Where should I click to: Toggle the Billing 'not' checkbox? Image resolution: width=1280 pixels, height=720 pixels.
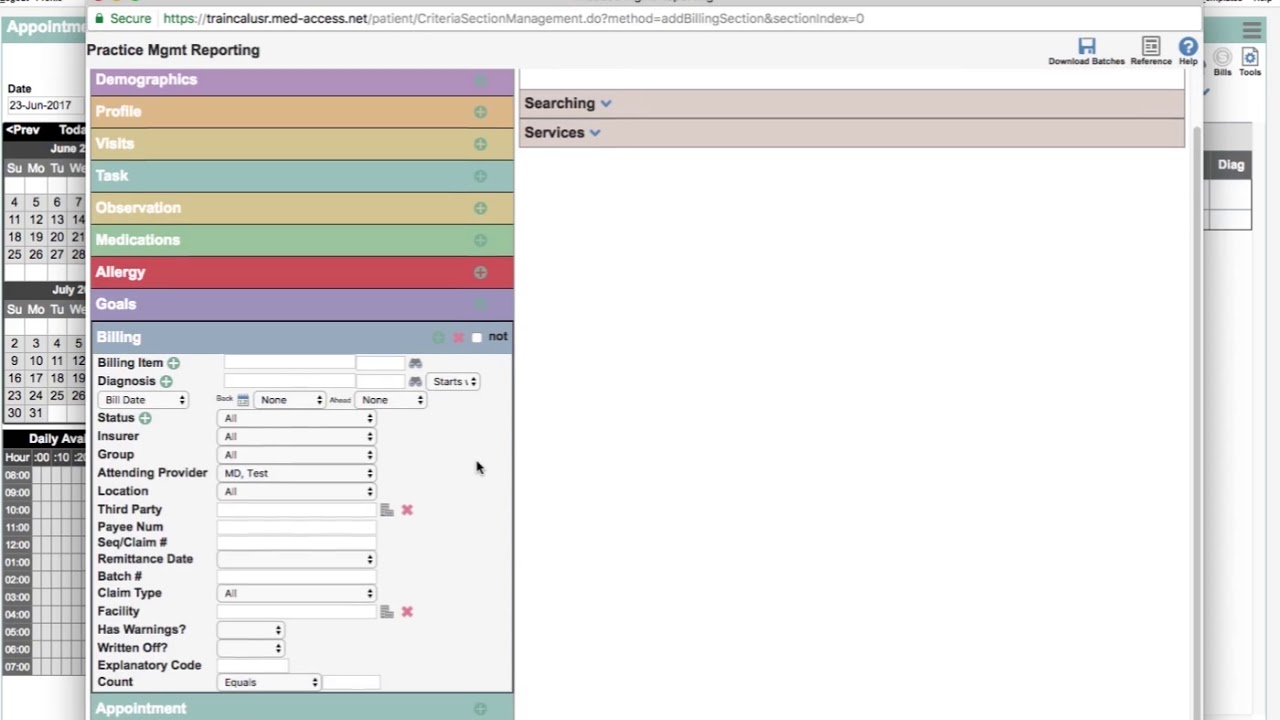(x=476, y=338)
